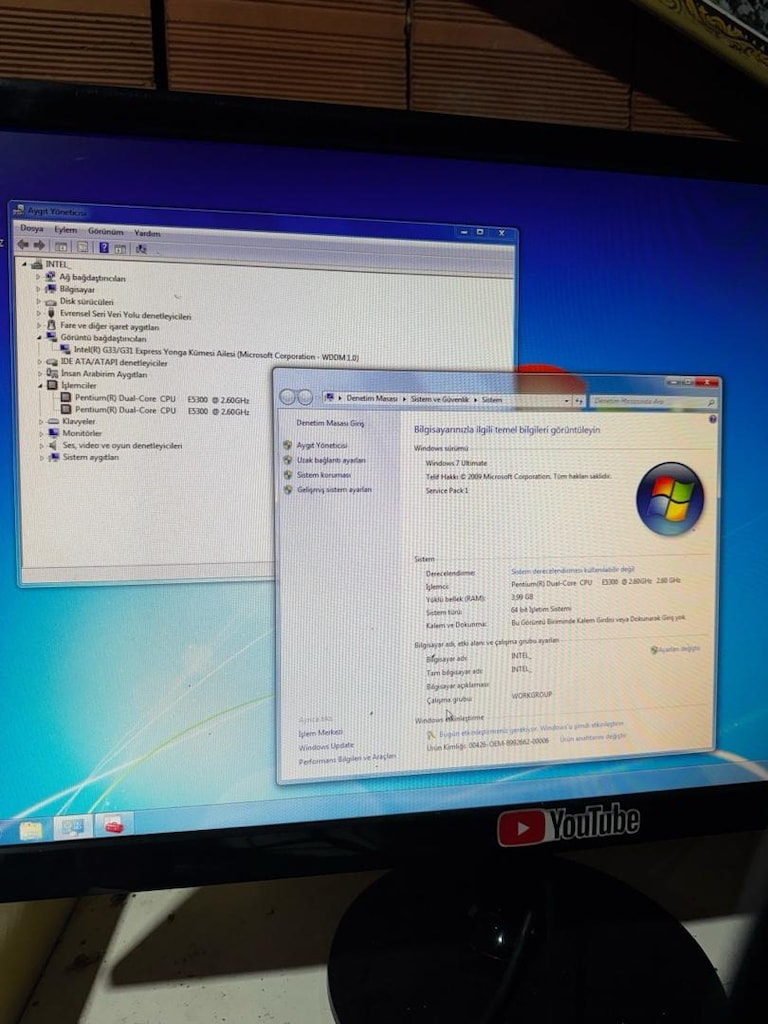Click Denetim Masası in the breadcrumb
The image size is (768, 1024).
(372, 398)
